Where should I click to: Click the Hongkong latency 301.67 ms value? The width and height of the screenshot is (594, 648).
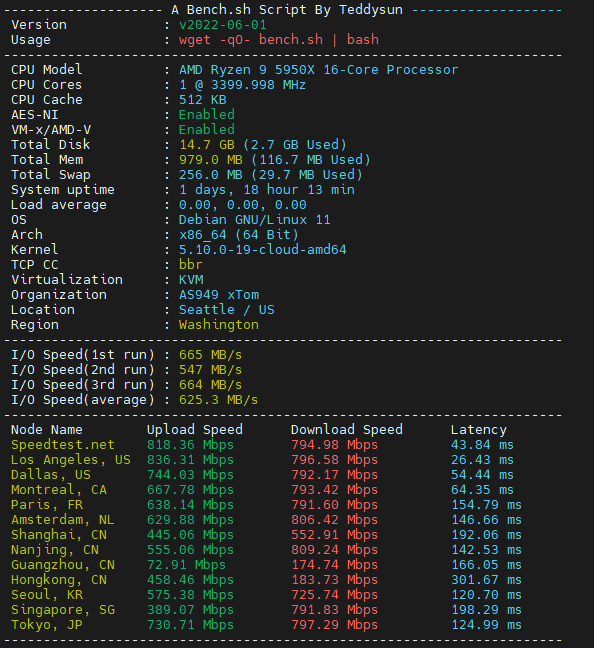coord(486,580)
